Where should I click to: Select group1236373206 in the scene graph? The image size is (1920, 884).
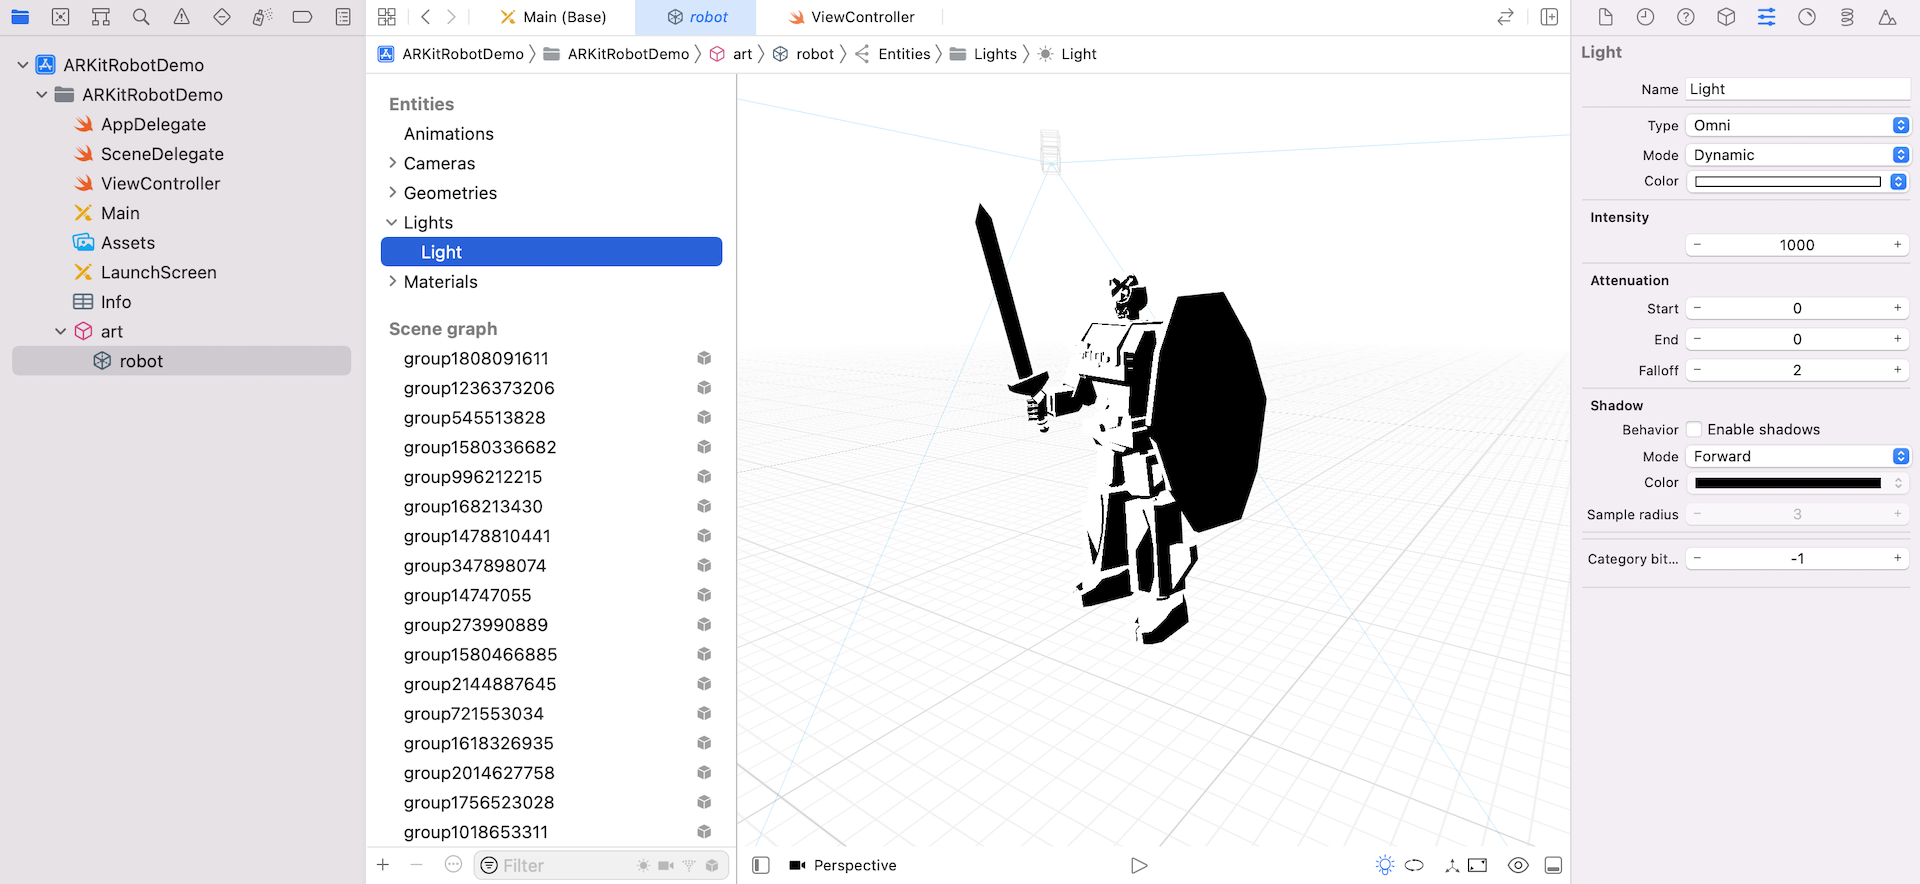click(x=479, y=388)
